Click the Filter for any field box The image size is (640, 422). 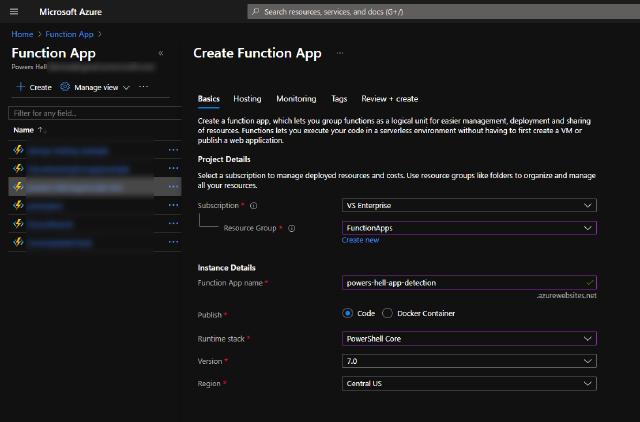tap(95, 113)
